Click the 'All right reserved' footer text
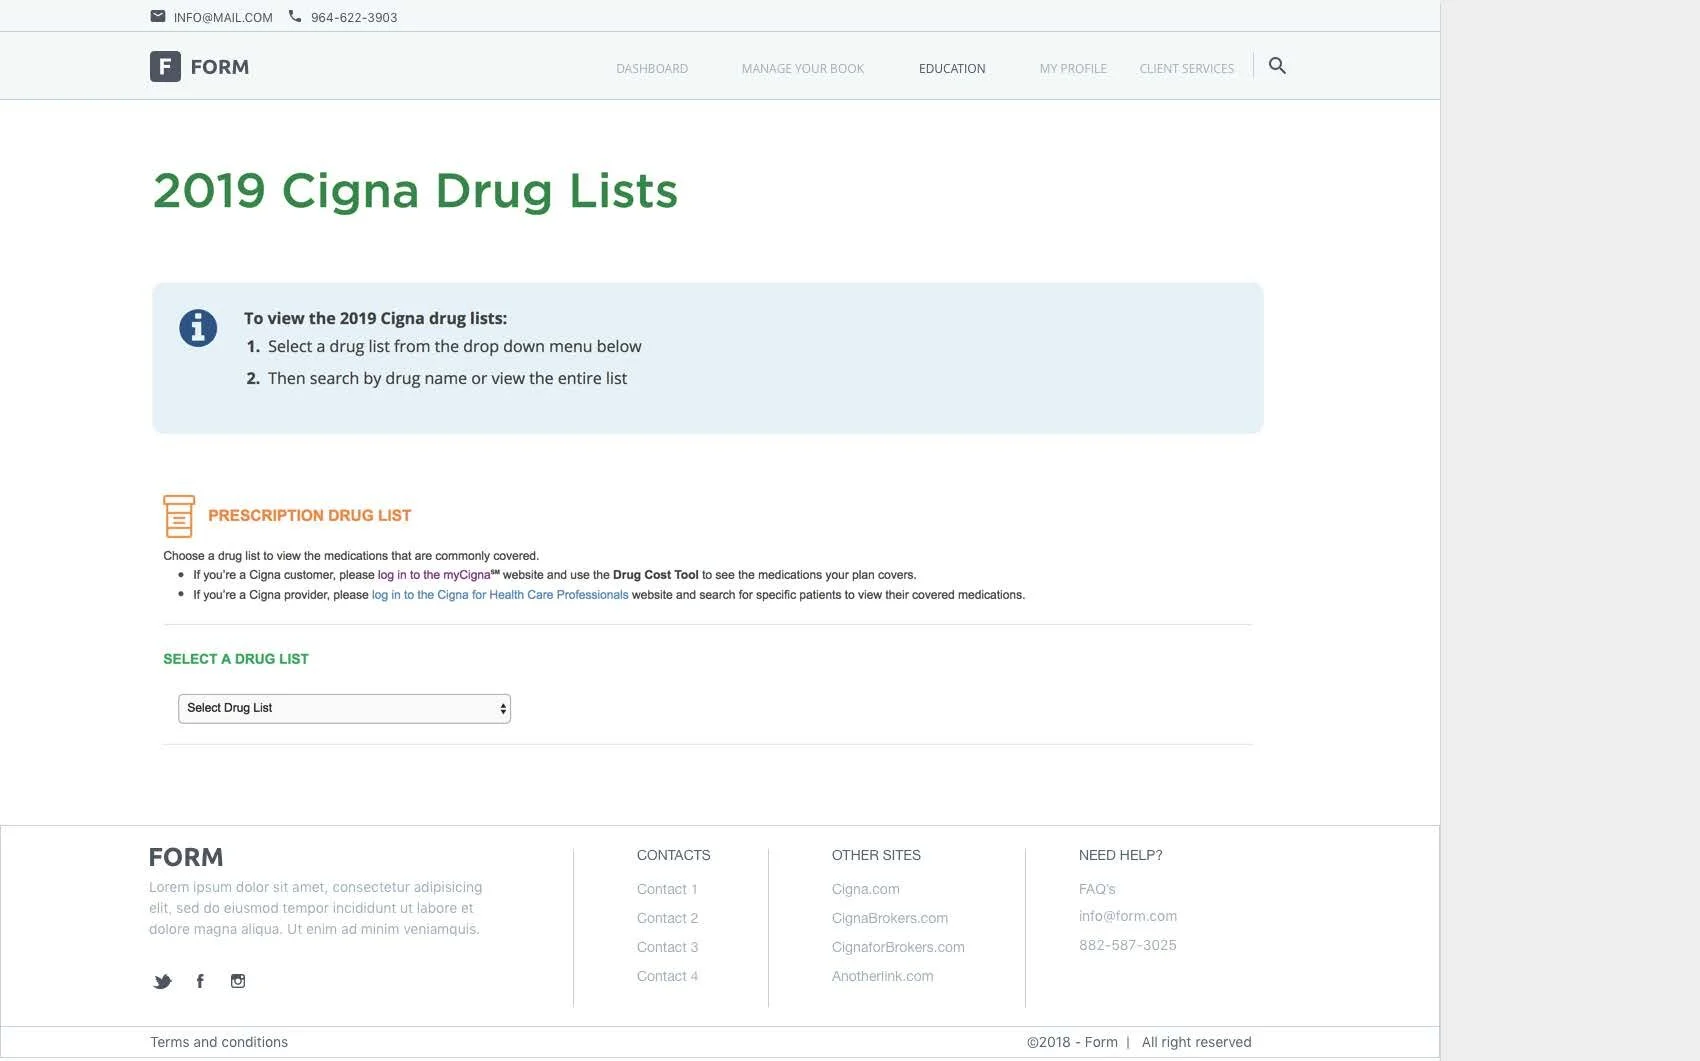The image size is (1700, 1061). pyautogui.click(x=1196, y=1042)
